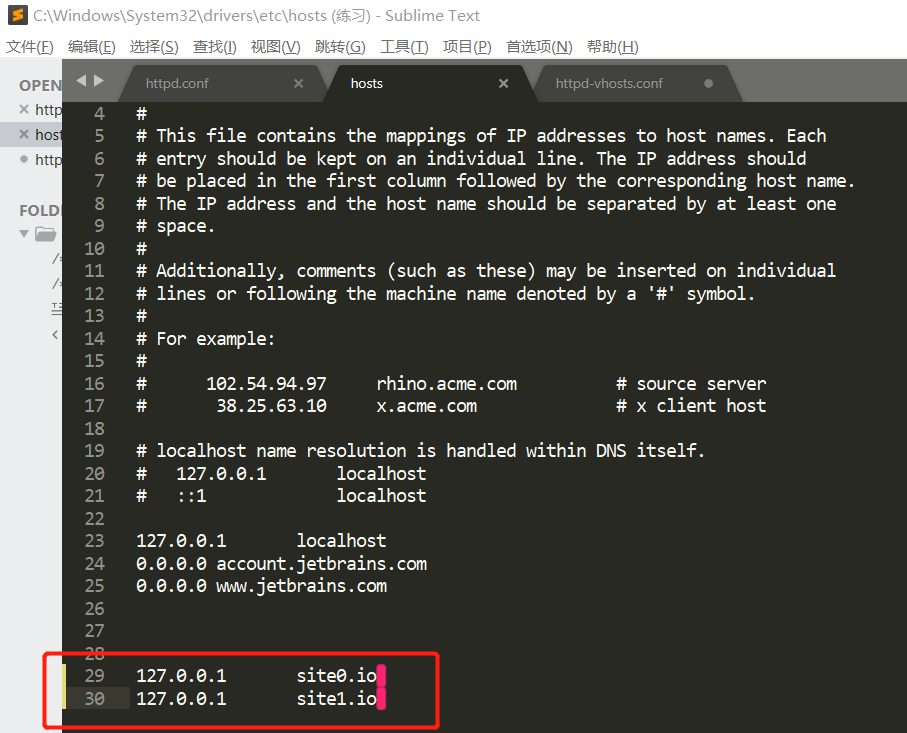Screen dimensions: 907x733
Task: Click 0.0.0.0 on line 24
Action: pos(171,563)
